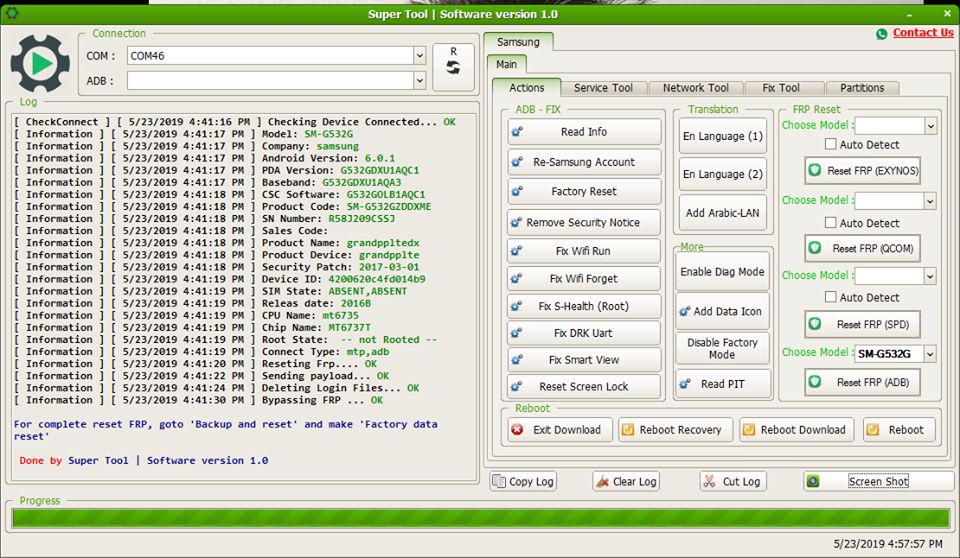Open the Service Tool tab
Image resolution: width=960 pixels, height=558 pixels.
pyautogui.click(x=603, y=88)
